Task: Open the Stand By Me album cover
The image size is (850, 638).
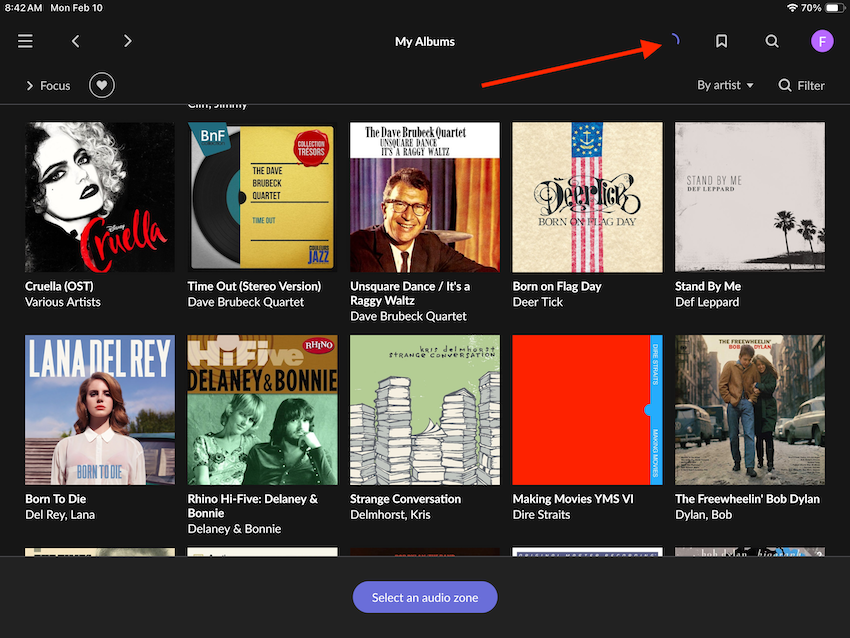Action: coord(750,197)
